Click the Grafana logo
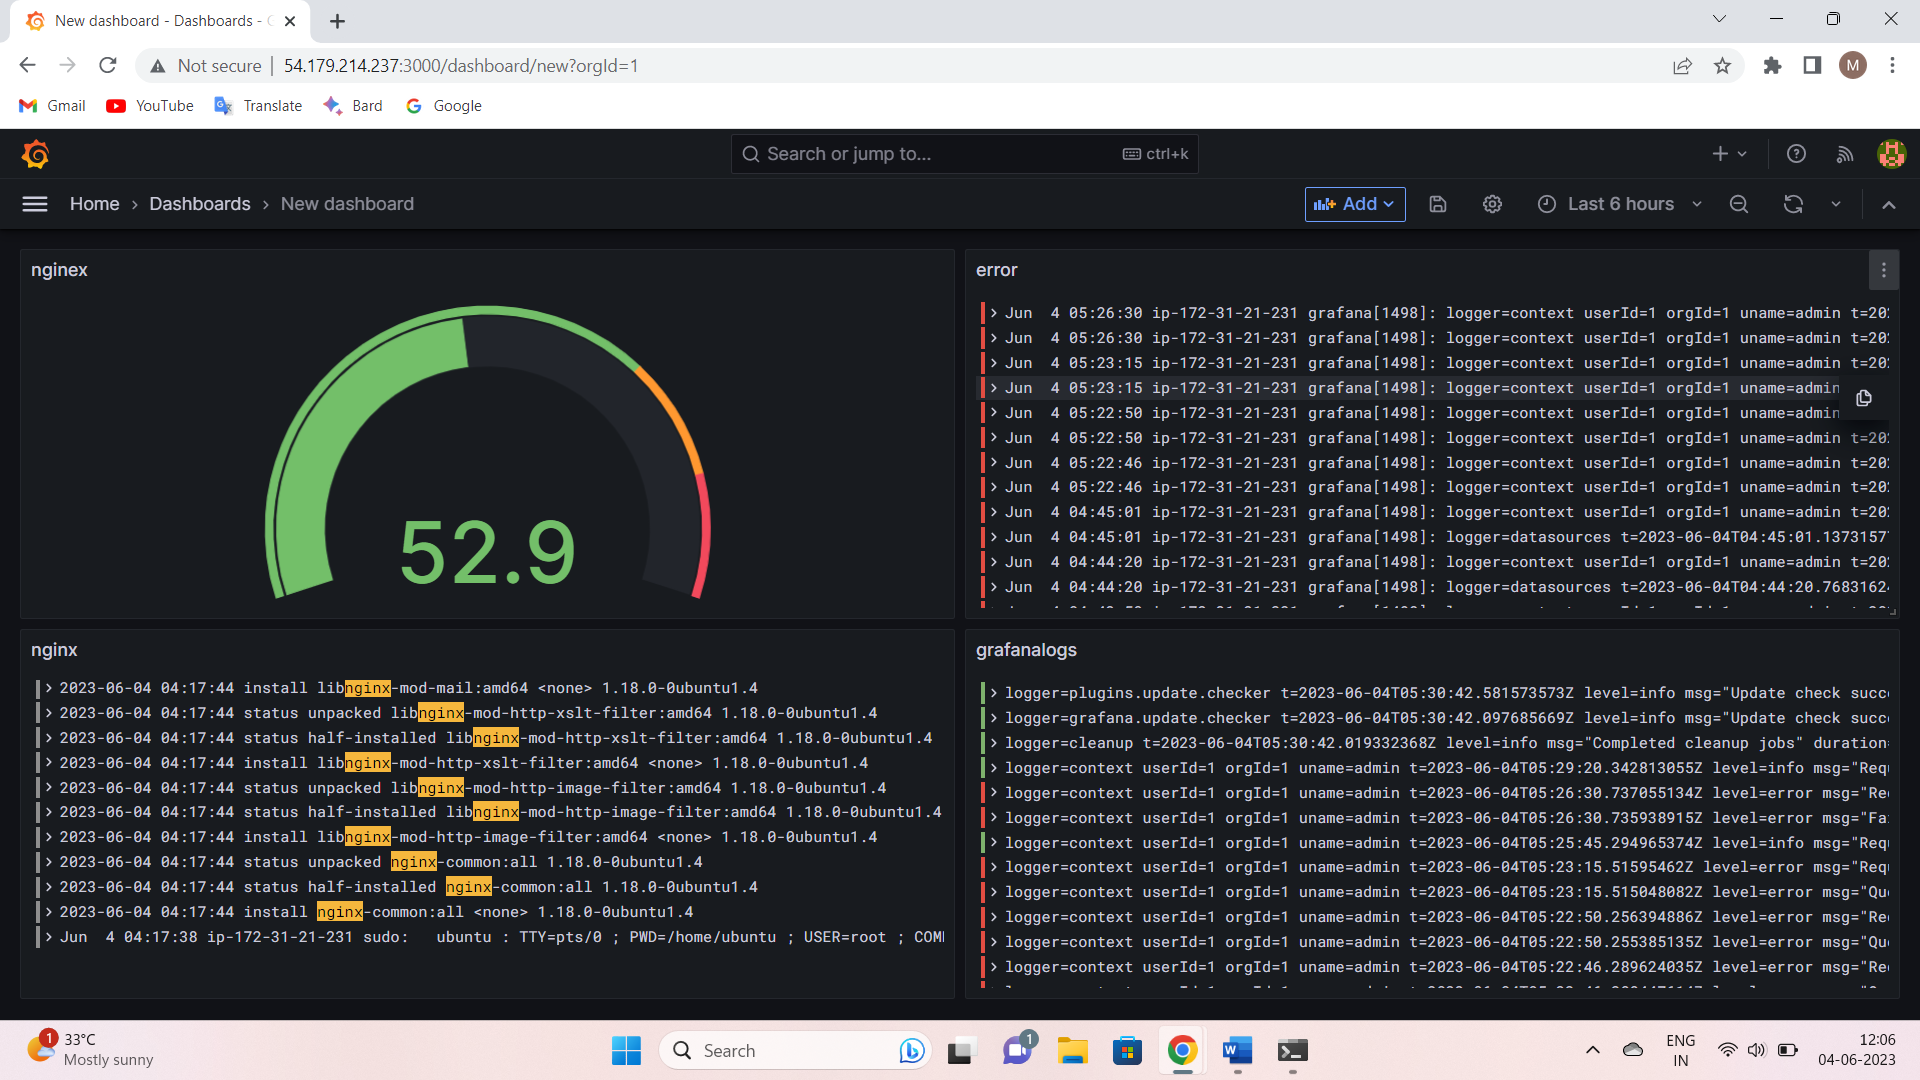 (x=36, y=153)
